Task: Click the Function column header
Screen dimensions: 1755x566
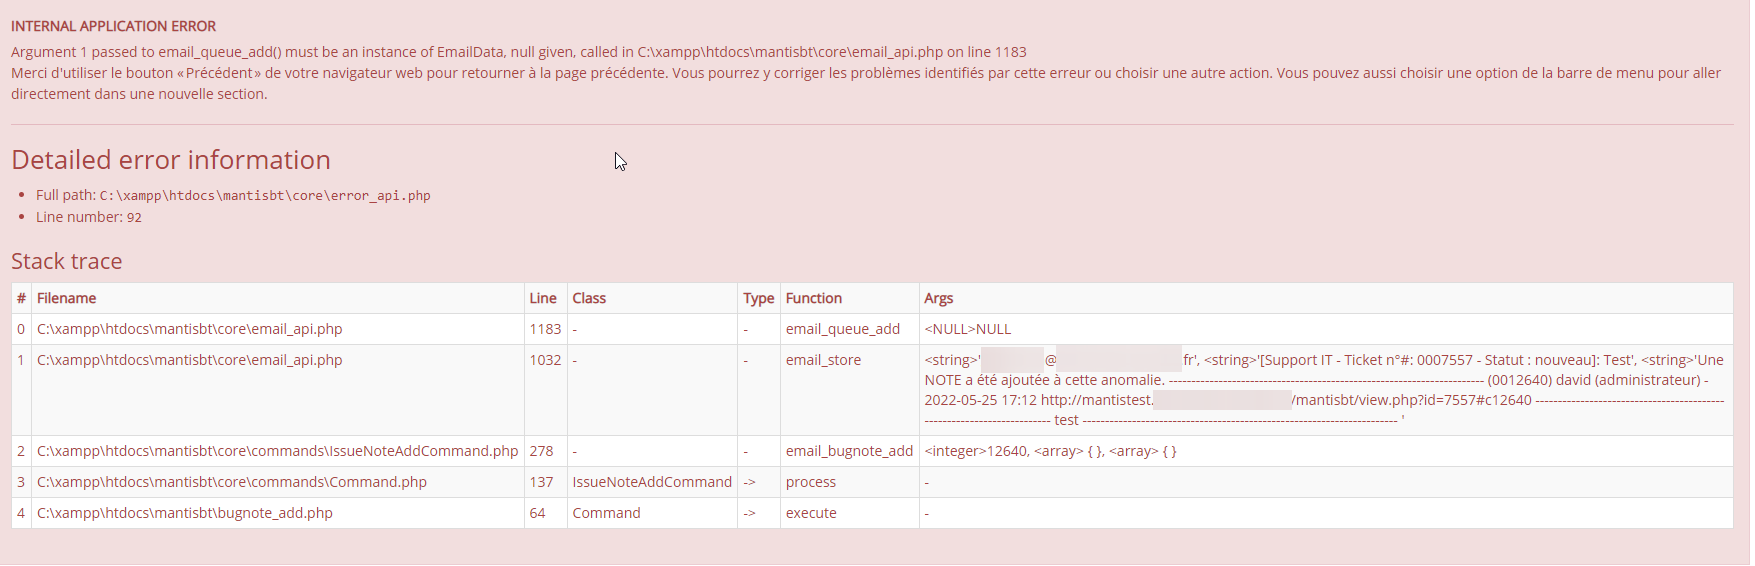Action: (814, 298)
